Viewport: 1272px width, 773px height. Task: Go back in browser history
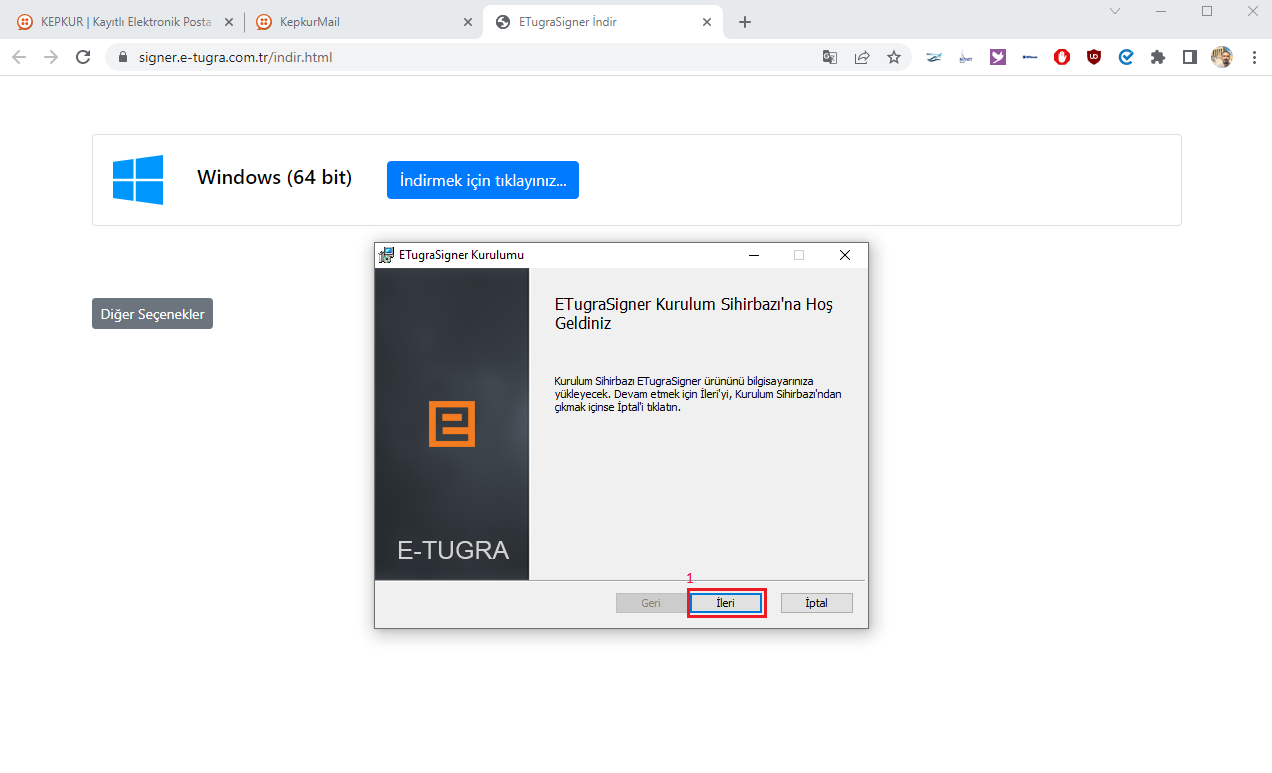click(19, 57)
